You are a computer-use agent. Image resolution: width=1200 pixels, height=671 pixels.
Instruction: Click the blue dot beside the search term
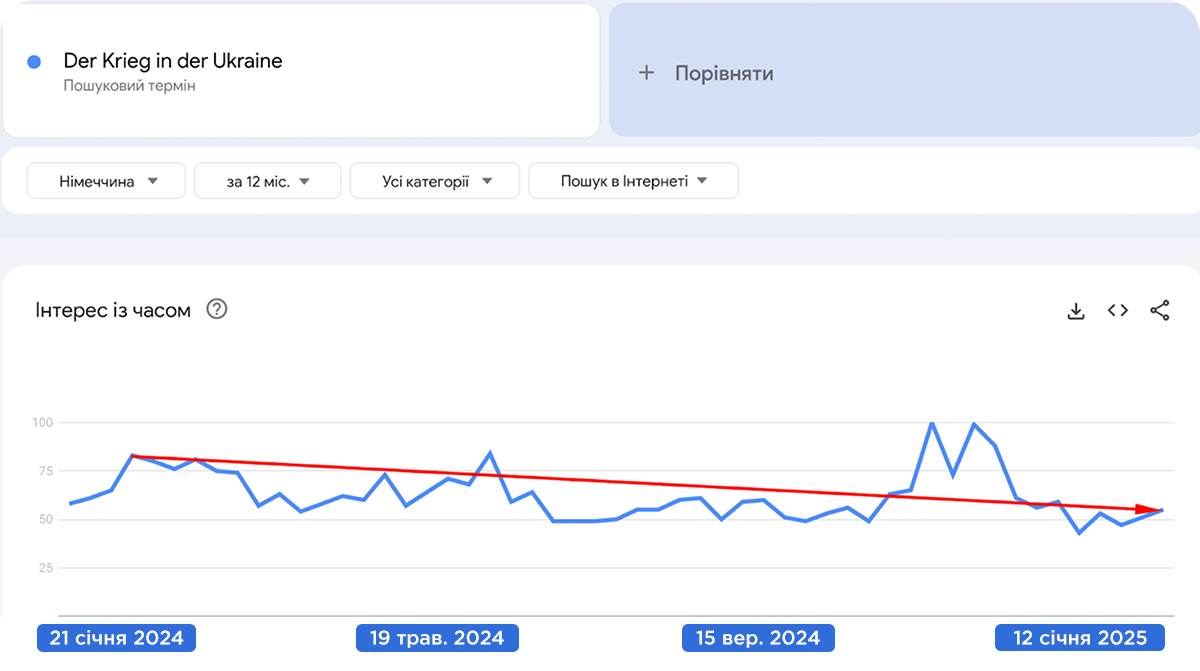tap(34, 62)
